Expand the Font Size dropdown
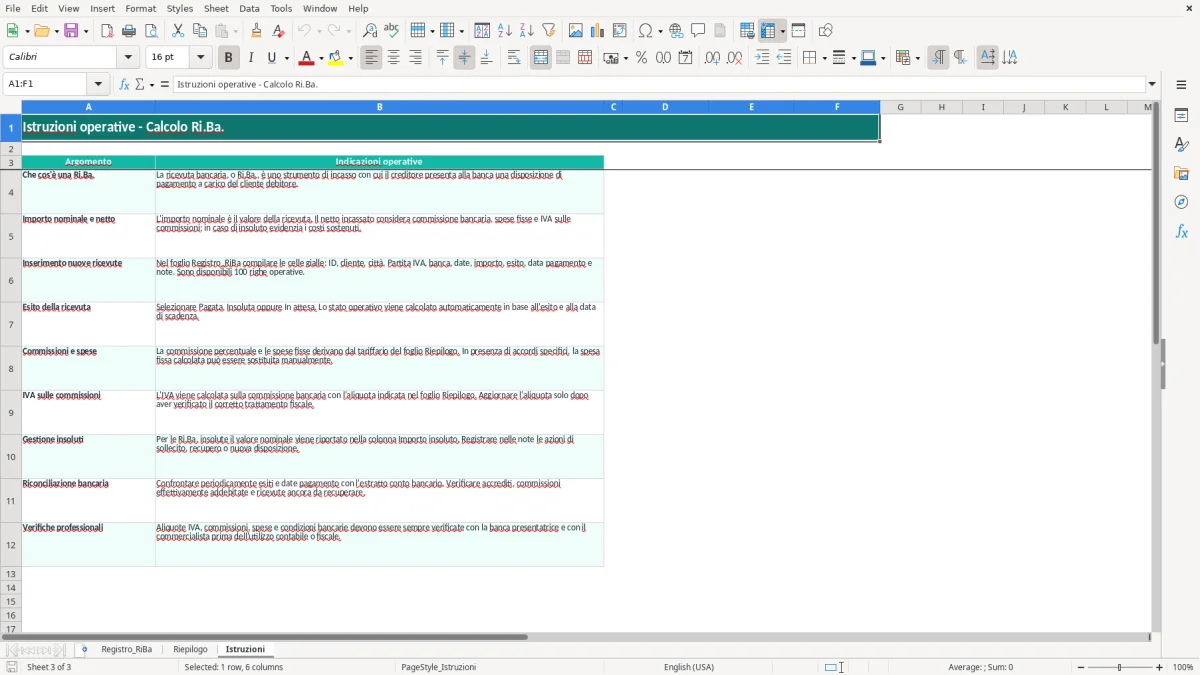This screenshot has height=675, width=1200. pyautogui.click(x=201, y=58)
